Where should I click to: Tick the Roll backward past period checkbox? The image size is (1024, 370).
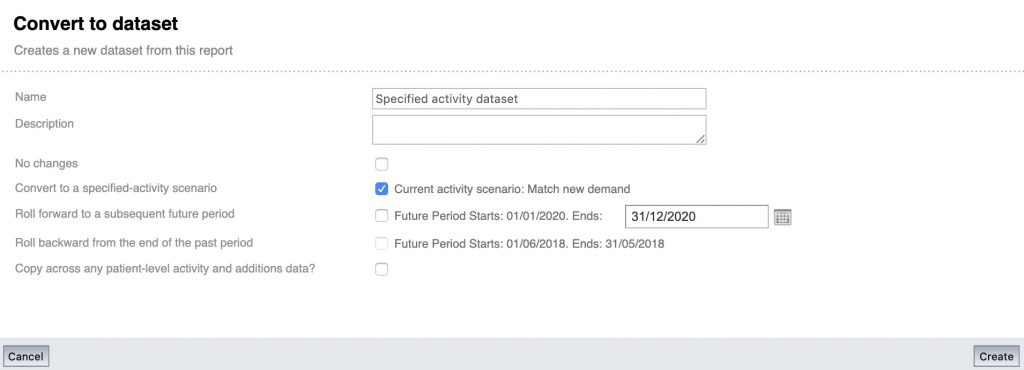(381, 244)
